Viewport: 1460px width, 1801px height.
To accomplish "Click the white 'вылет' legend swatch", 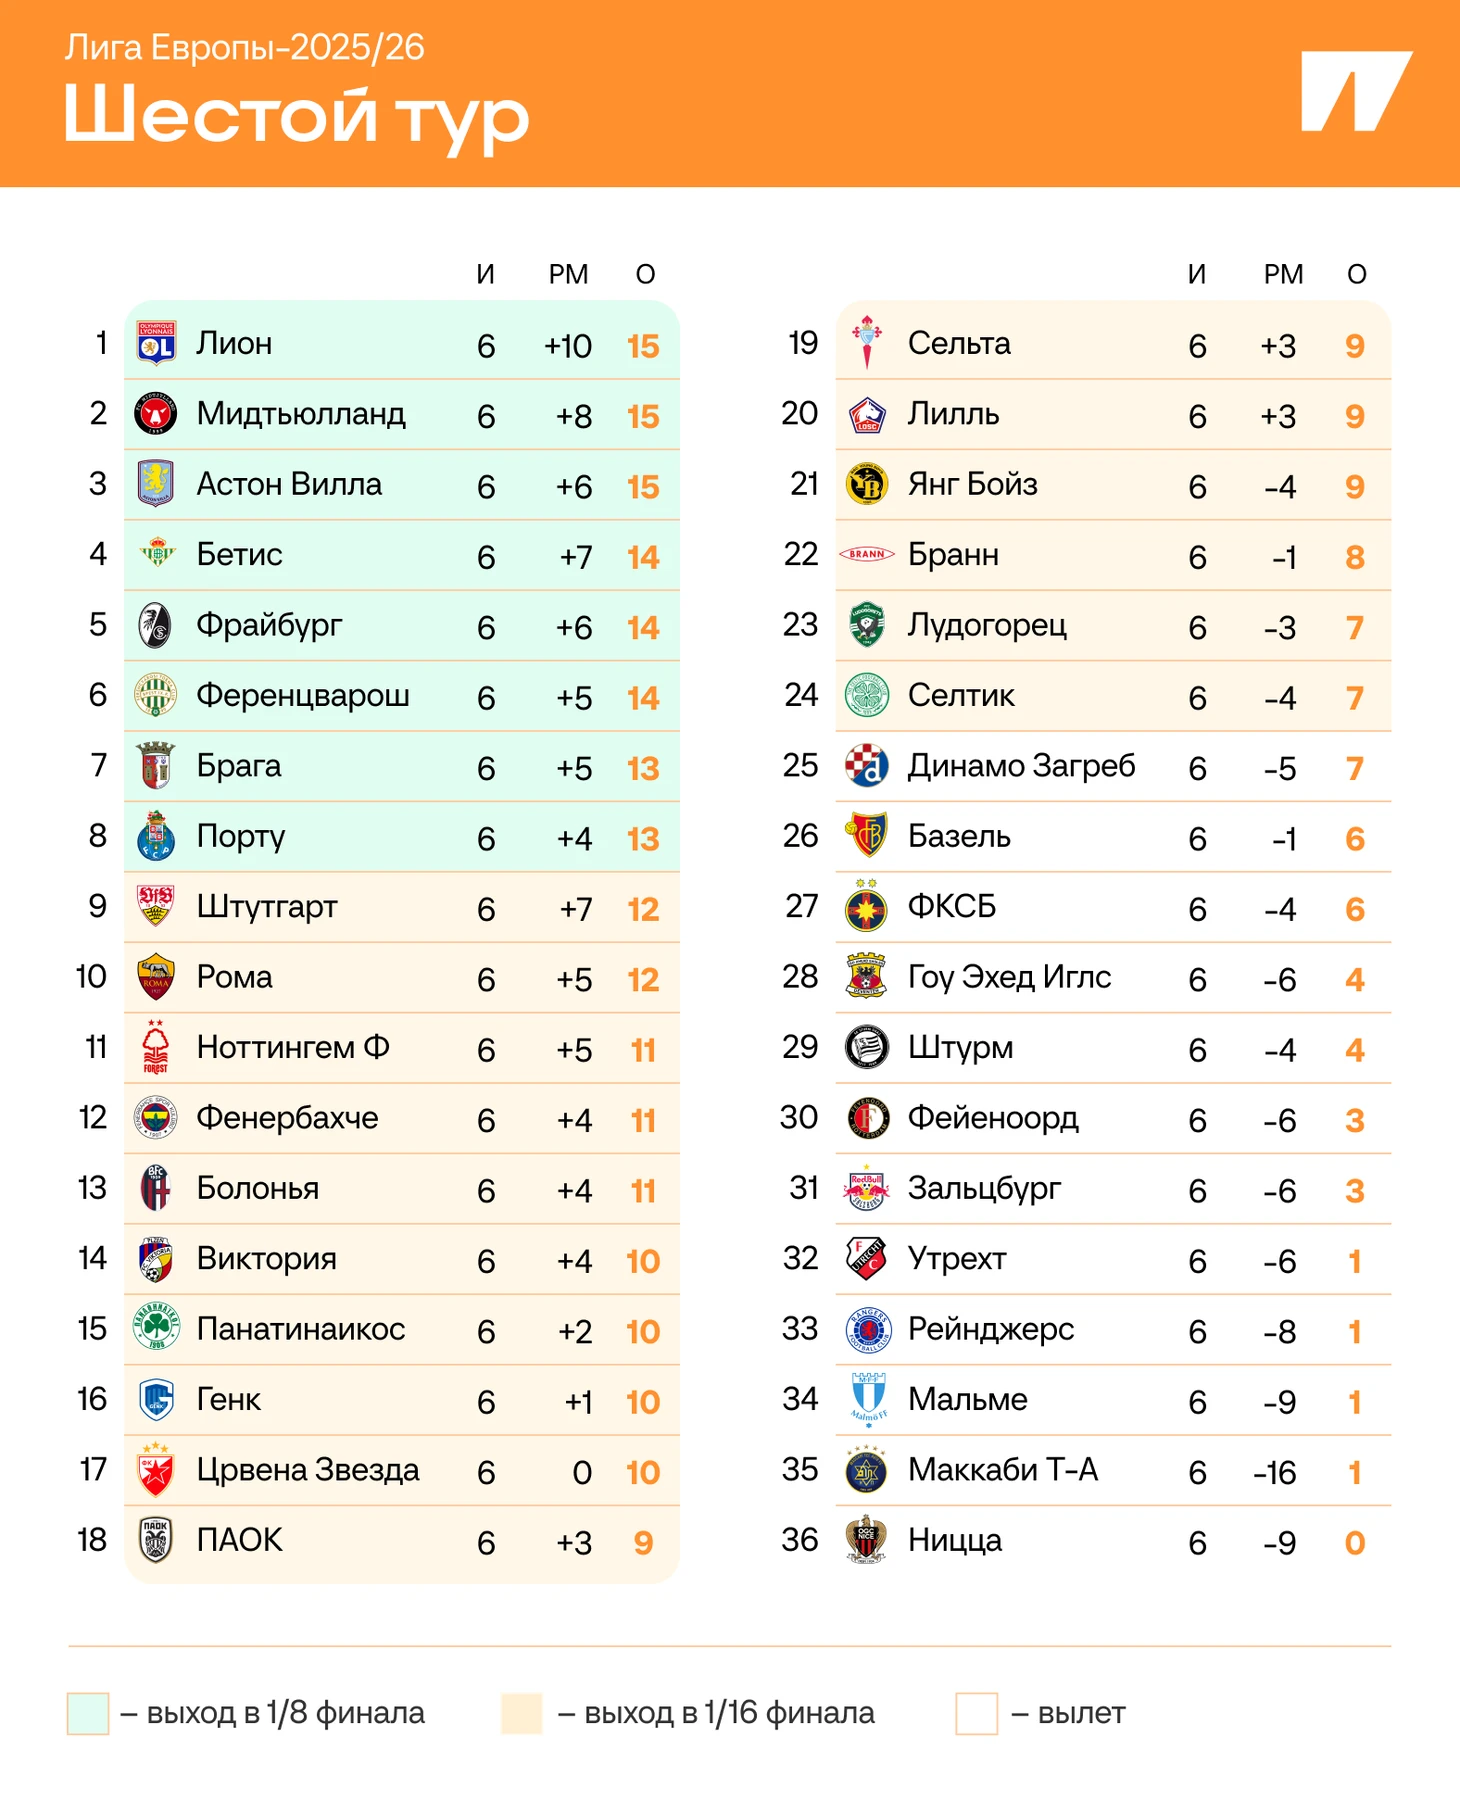I will click(x=976, y=1713).
